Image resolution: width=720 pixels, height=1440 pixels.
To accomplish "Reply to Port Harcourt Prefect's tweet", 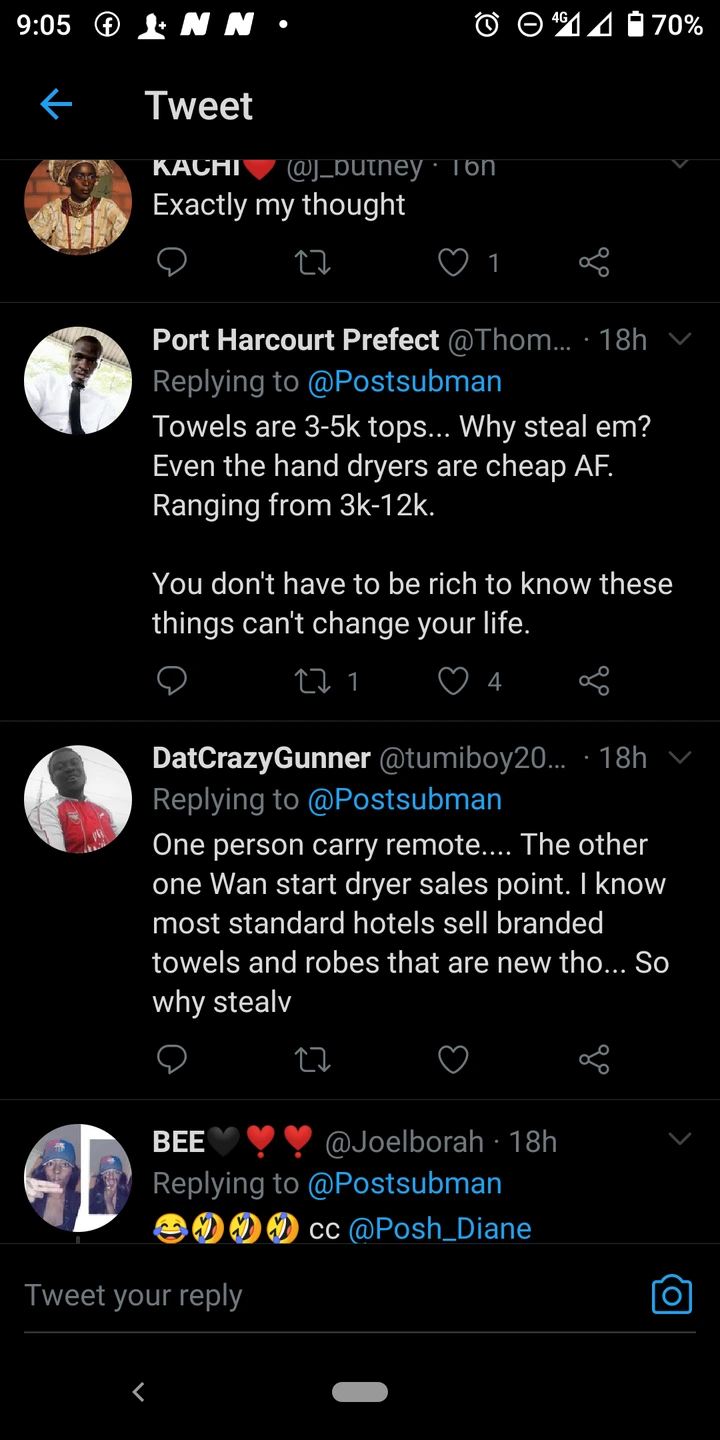I will click(x=172, y=681).
